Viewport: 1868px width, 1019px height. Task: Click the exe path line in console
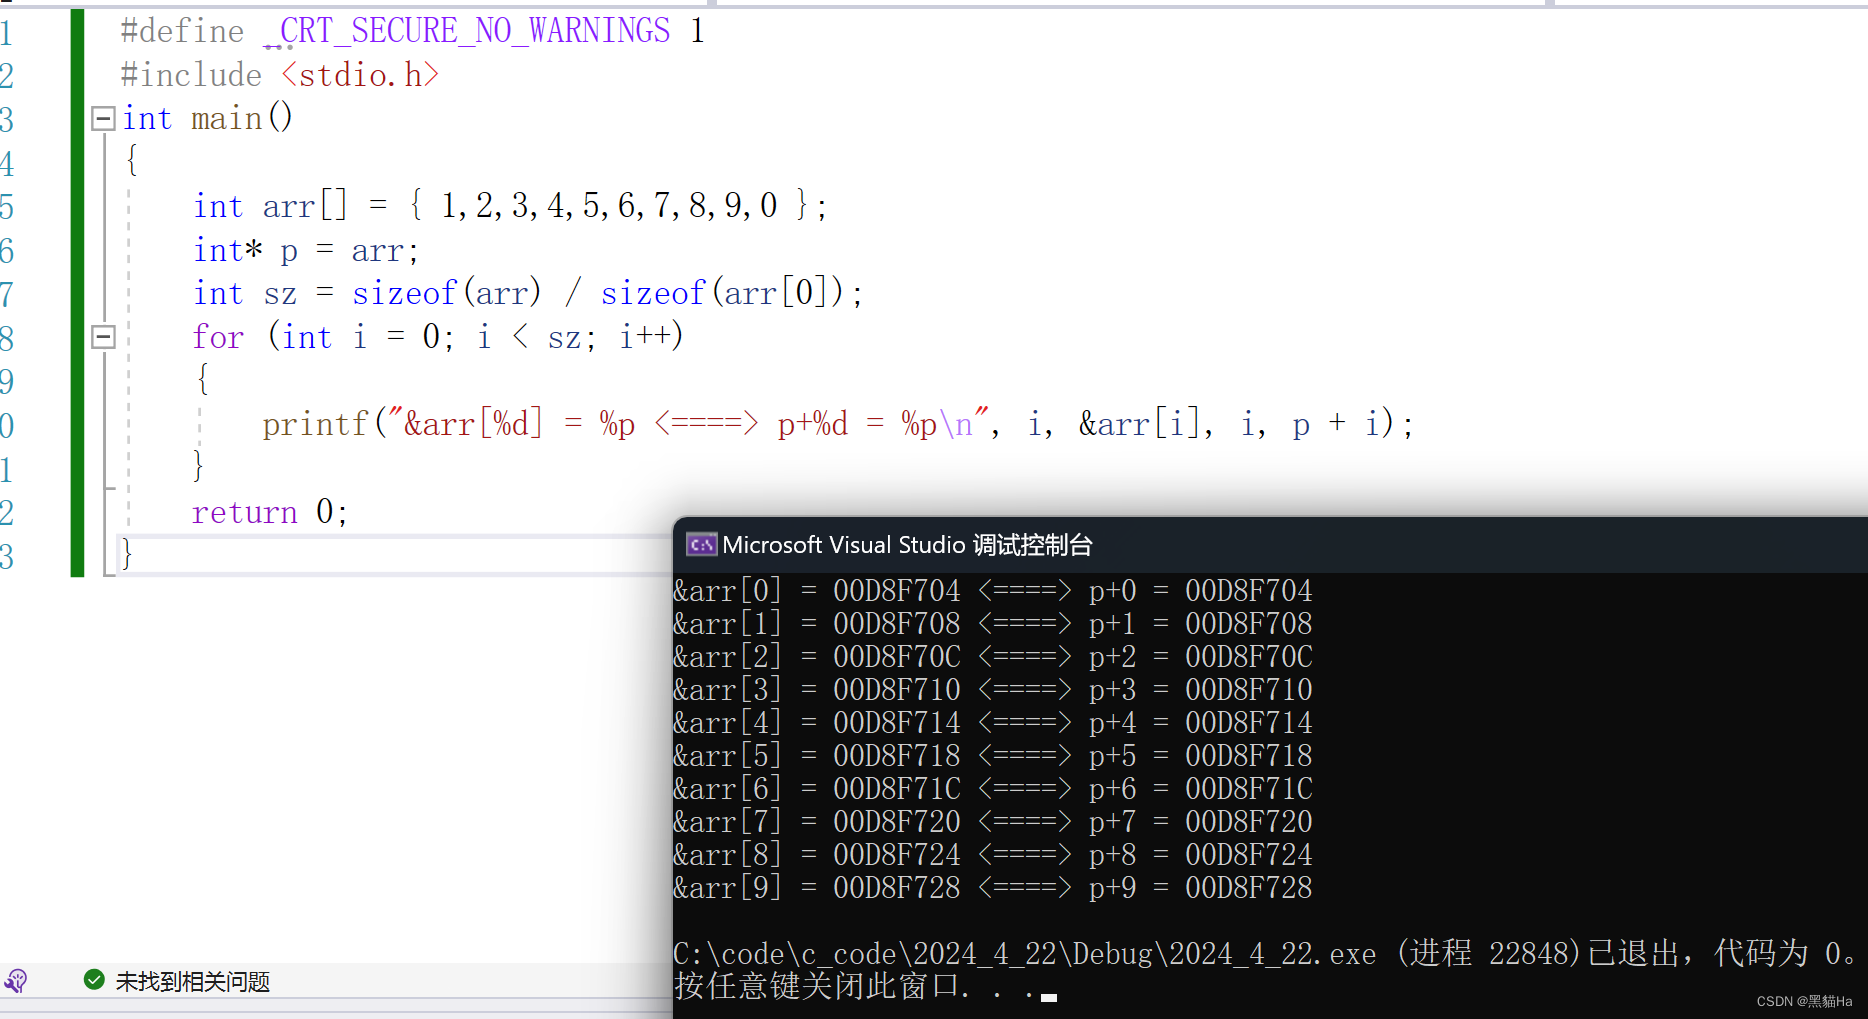(1266, 953)
